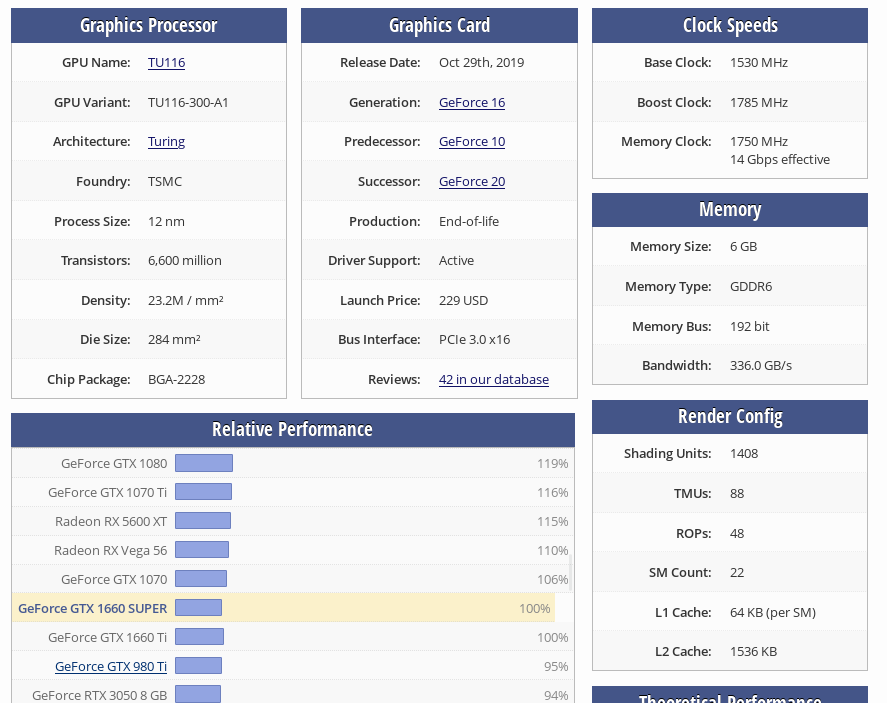Screen dimensions: 887x703
Task: Select the 192 bit memory bus value
Action: 750,326
